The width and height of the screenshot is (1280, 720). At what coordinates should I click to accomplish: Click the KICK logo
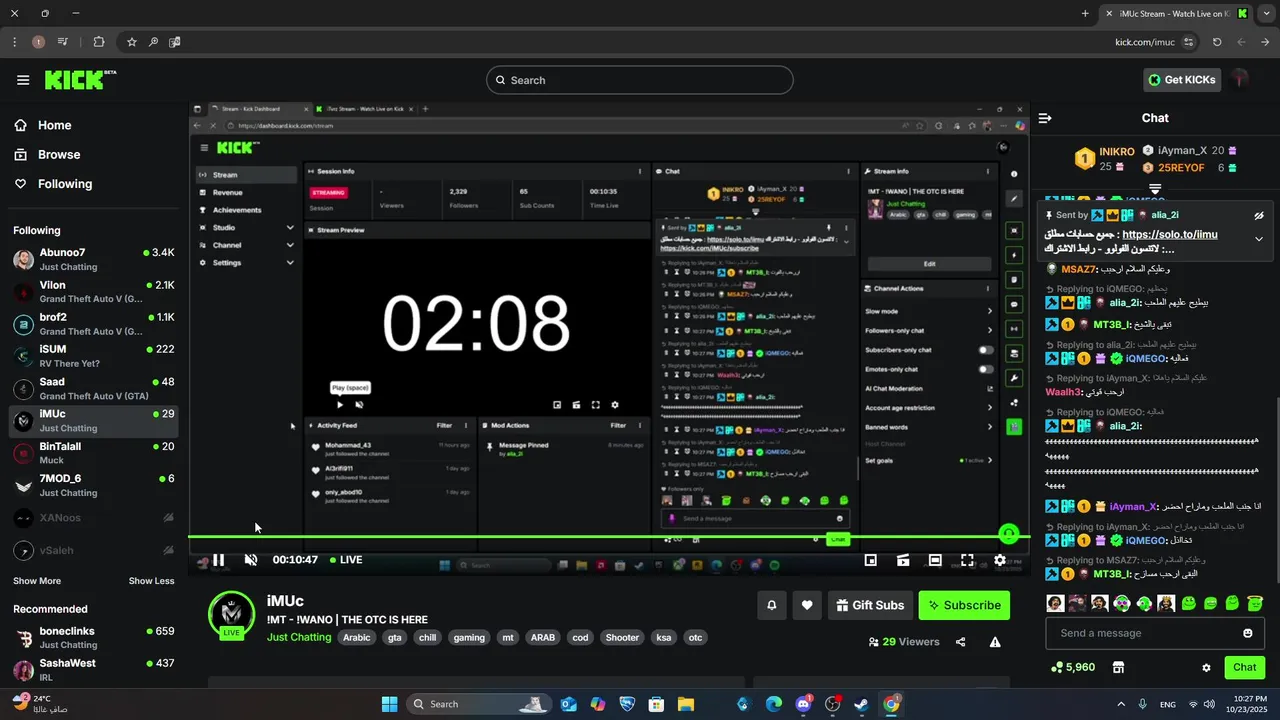[x=79, y=80]
